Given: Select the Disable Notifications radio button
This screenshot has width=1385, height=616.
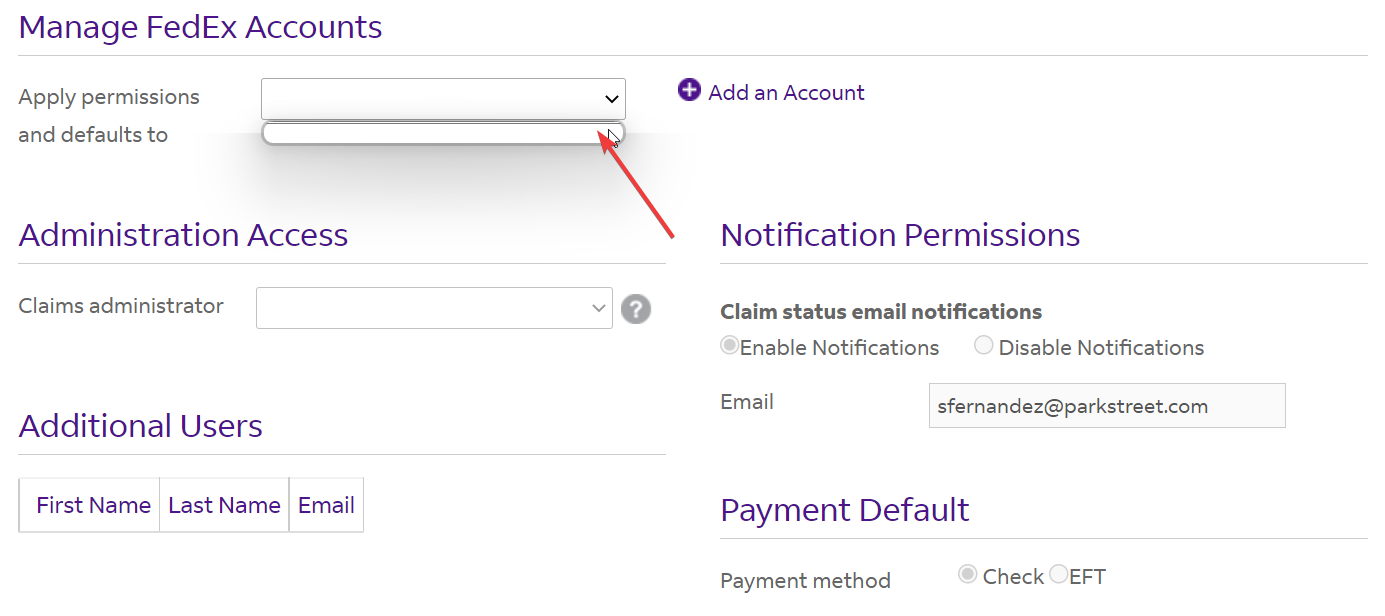Looking at the screenshot, I should click(984, 346).
